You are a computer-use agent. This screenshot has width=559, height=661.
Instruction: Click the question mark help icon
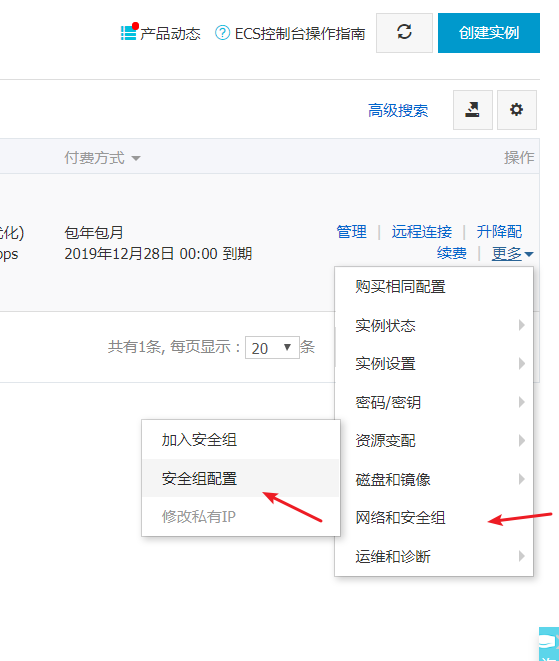(x=222, y=32)
